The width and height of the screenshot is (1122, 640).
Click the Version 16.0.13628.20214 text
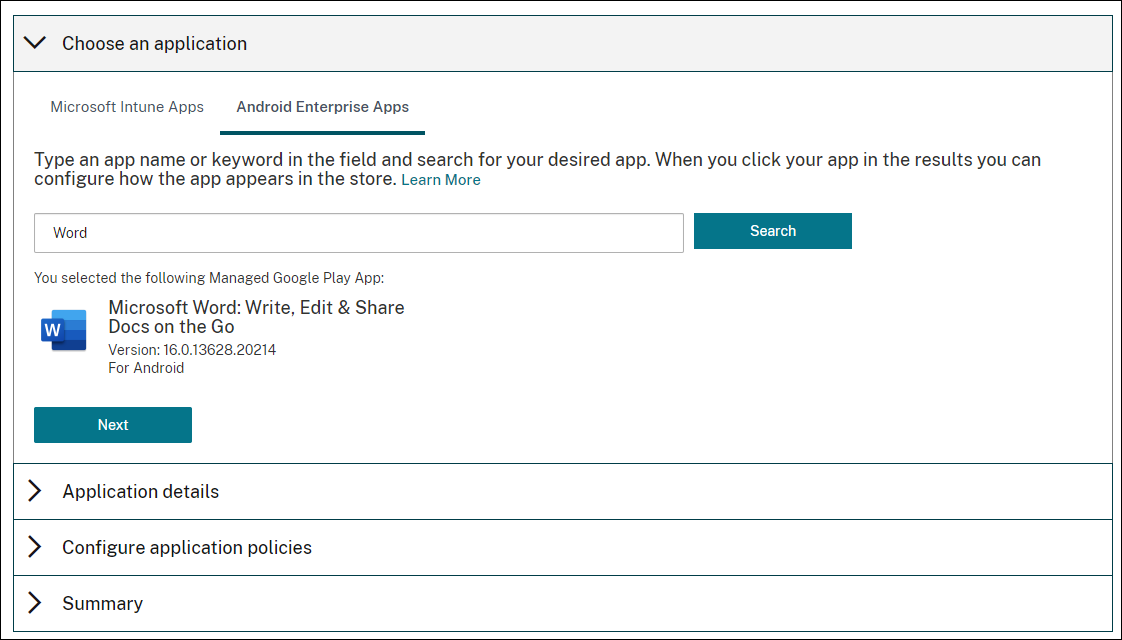[192, 350]
